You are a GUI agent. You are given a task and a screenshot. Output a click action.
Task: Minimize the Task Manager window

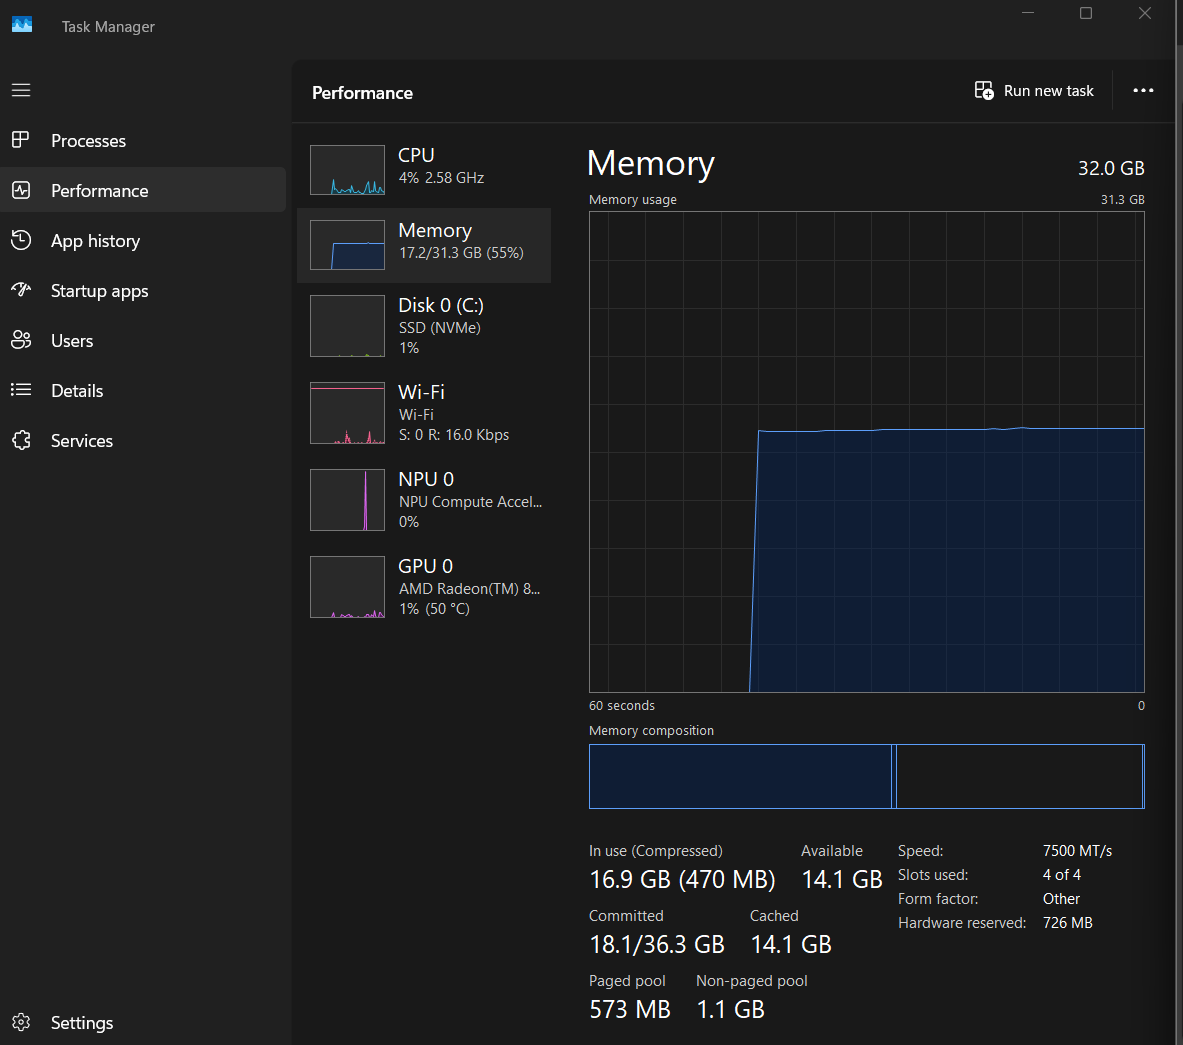point(1028,13)
